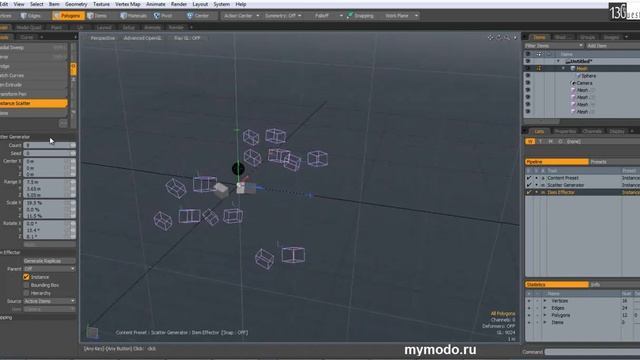
Task: Open the Animate menu
Action: [x=156, y=4]
